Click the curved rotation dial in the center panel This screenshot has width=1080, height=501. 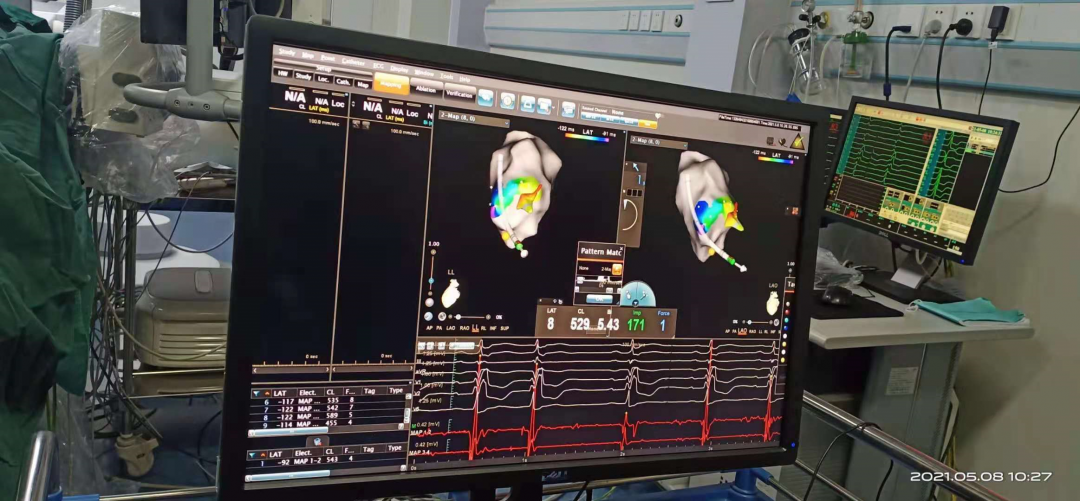coord(630,215)
